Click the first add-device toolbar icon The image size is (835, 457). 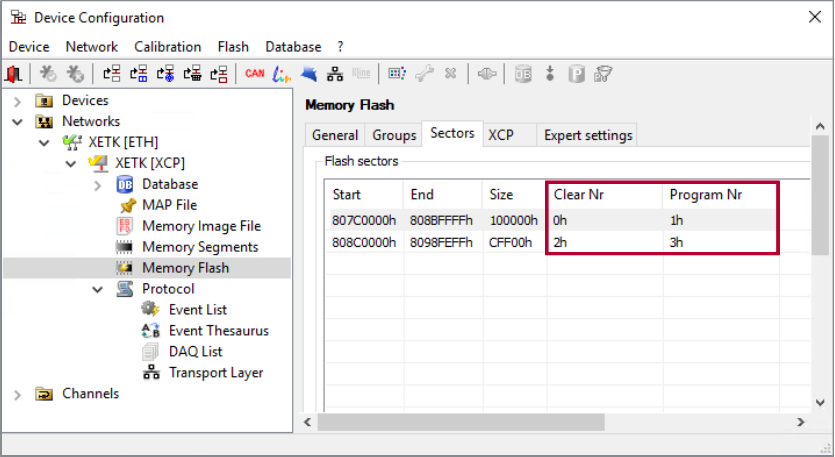coord(112,74)
